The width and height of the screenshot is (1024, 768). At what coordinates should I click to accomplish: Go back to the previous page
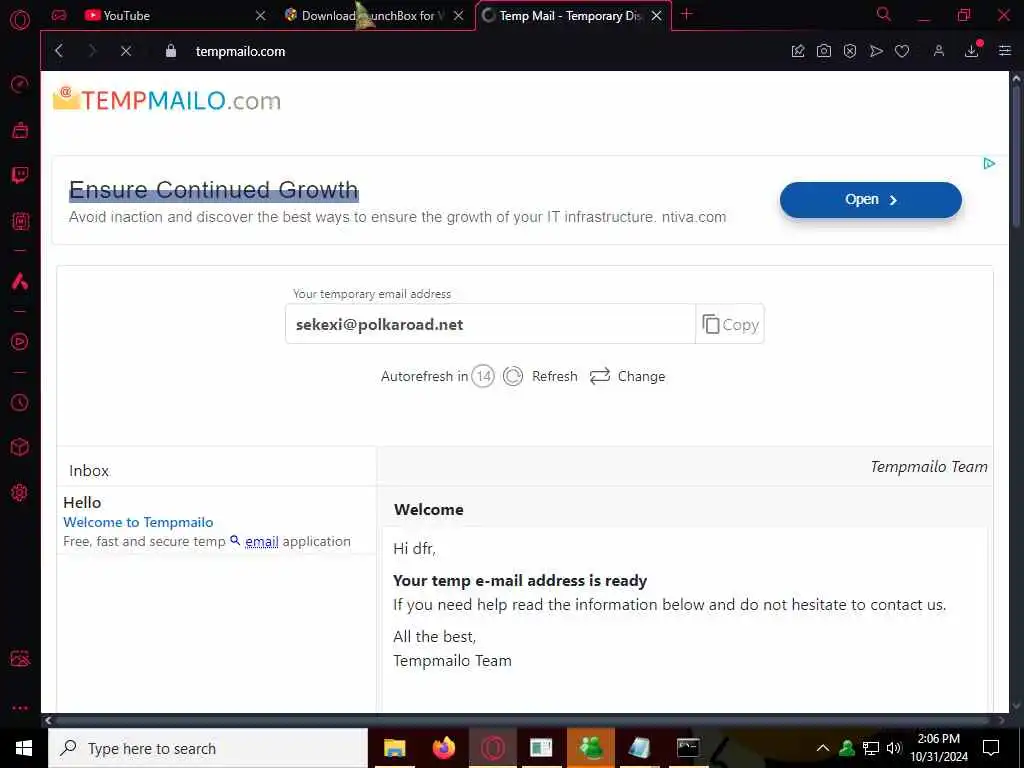(59, 51)
